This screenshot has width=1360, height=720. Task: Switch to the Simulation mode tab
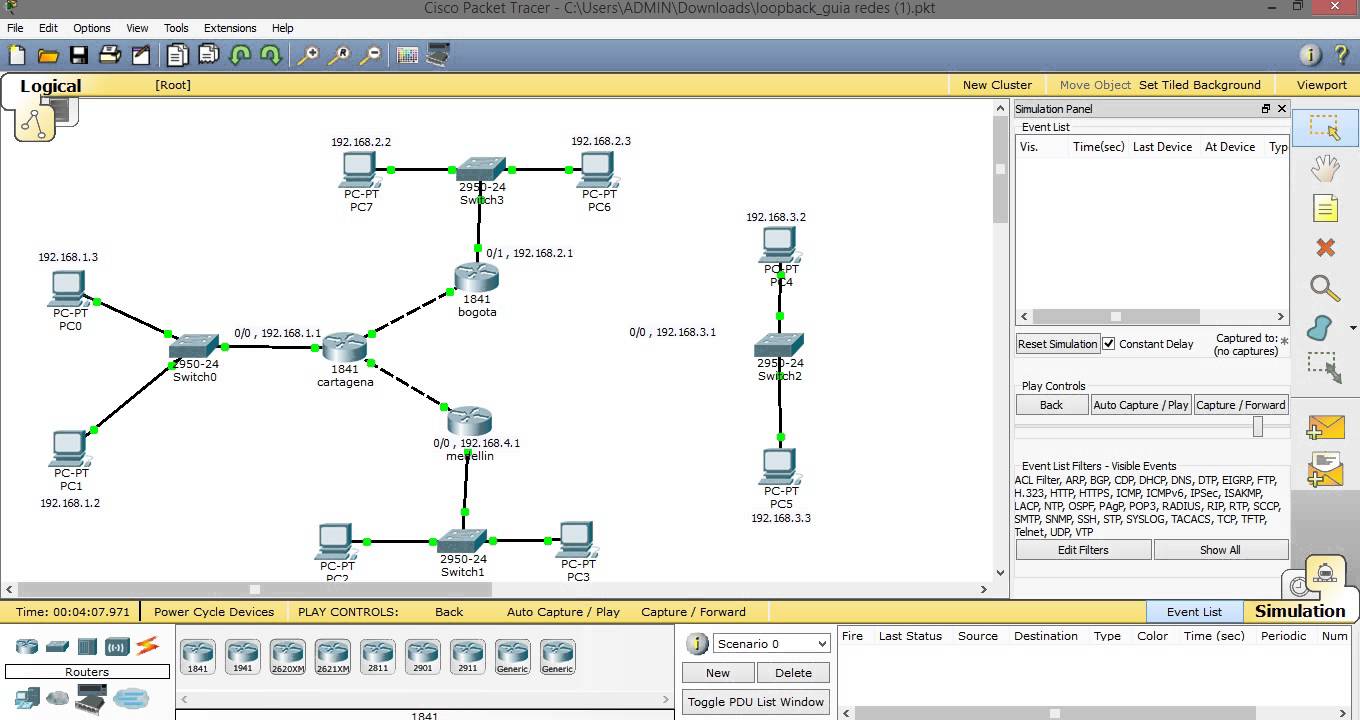tap(1300, 611)
